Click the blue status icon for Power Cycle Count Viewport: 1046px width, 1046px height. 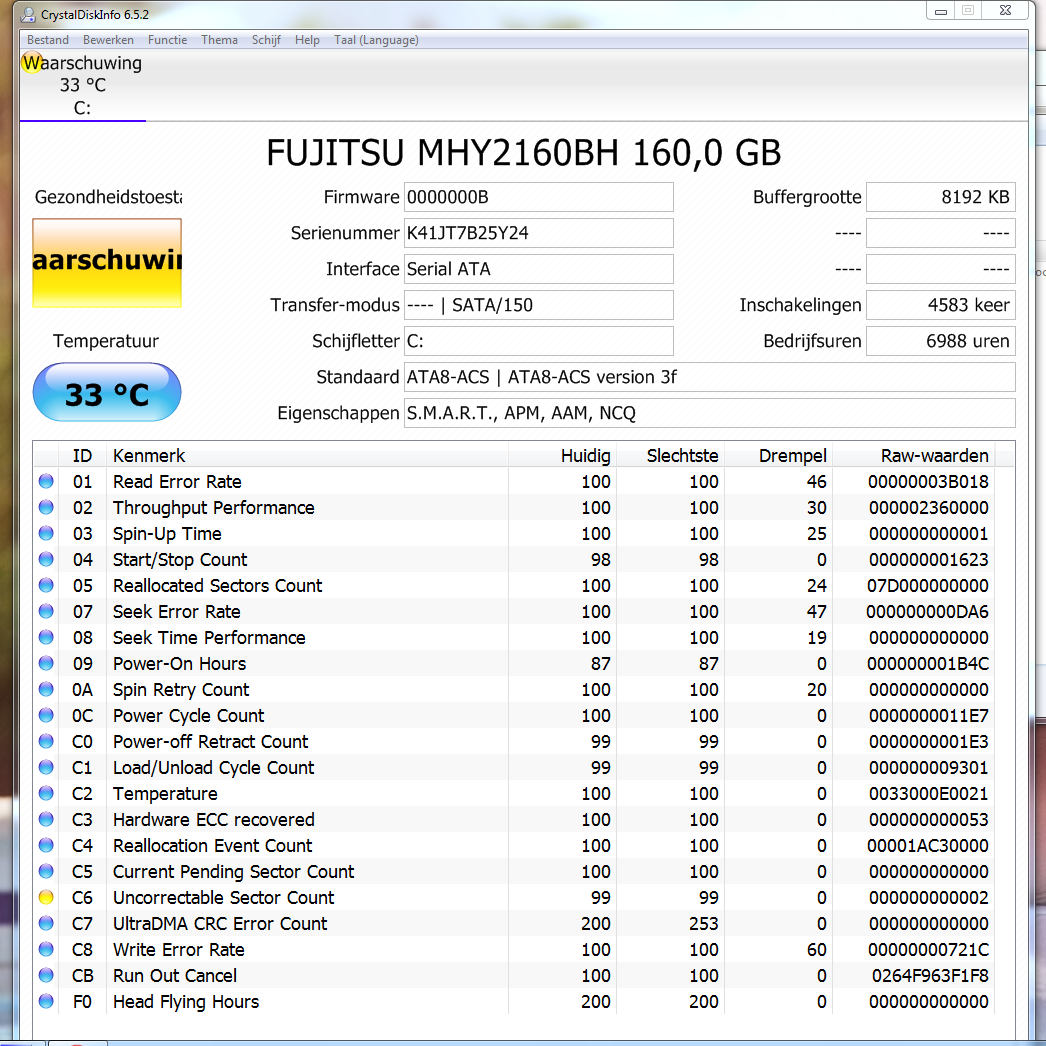pyautogui.click(x=46, y=715)
